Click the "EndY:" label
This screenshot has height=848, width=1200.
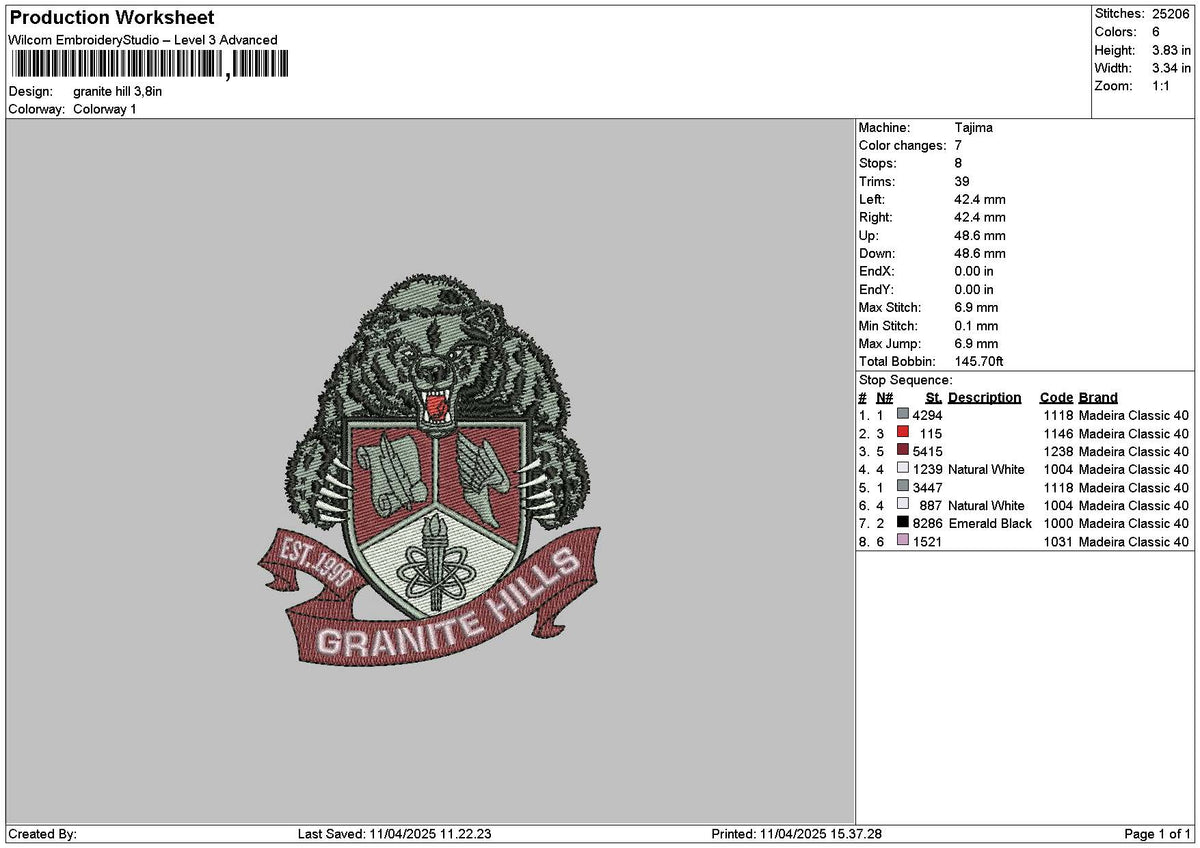coord(877,290)
